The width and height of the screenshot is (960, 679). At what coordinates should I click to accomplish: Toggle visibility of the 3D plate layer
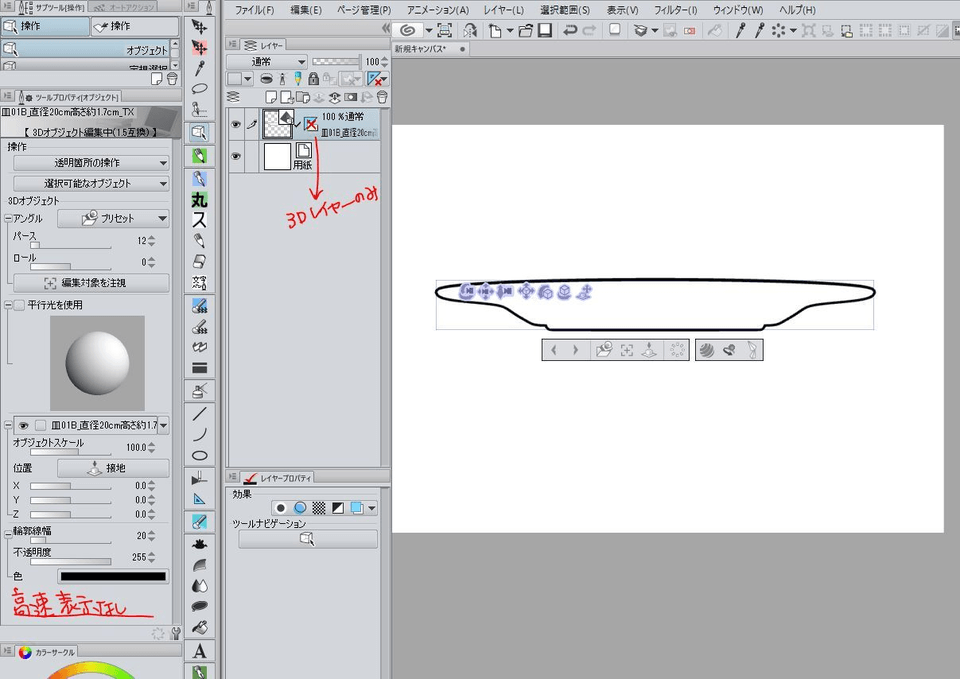click(237, 125)
